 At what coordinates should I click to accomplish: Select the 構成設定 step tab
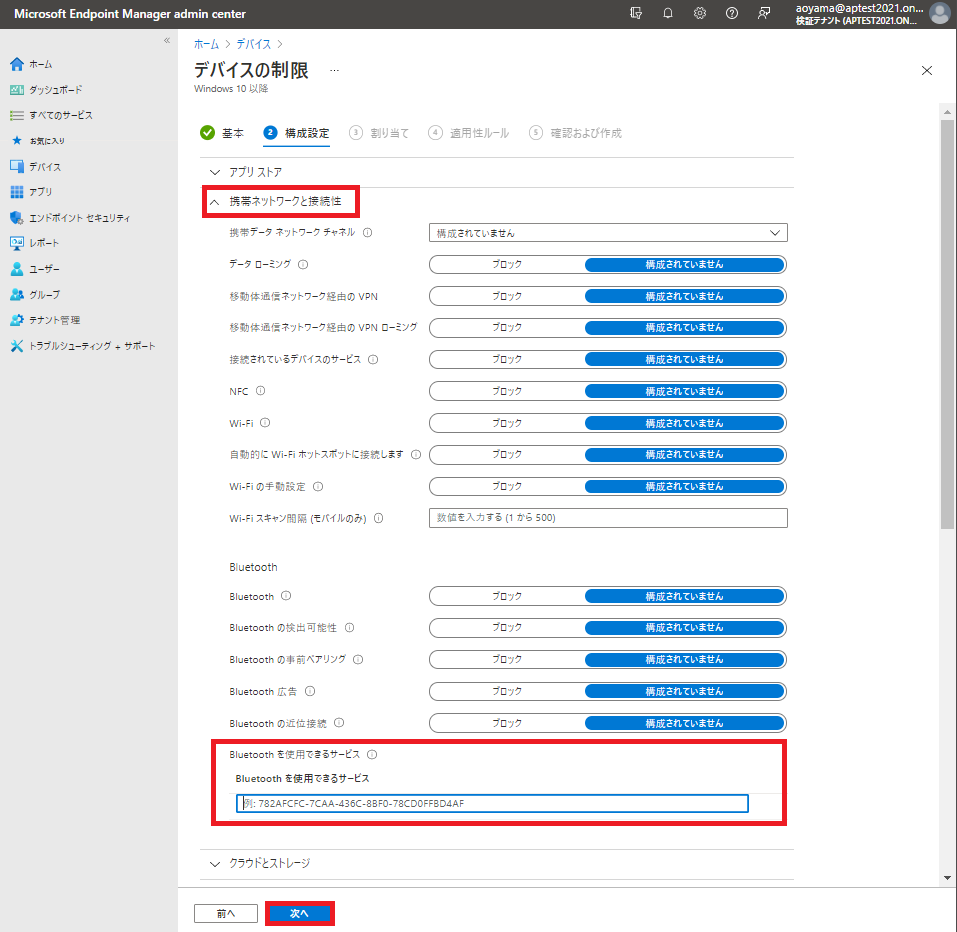(x=297, y=133)
